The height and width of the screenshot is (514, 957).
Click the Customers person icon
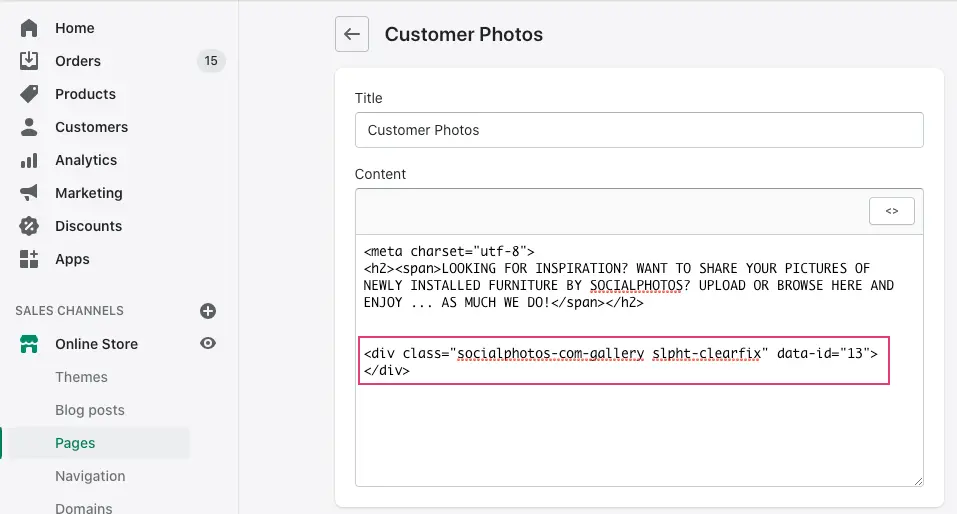coord(29,127)
